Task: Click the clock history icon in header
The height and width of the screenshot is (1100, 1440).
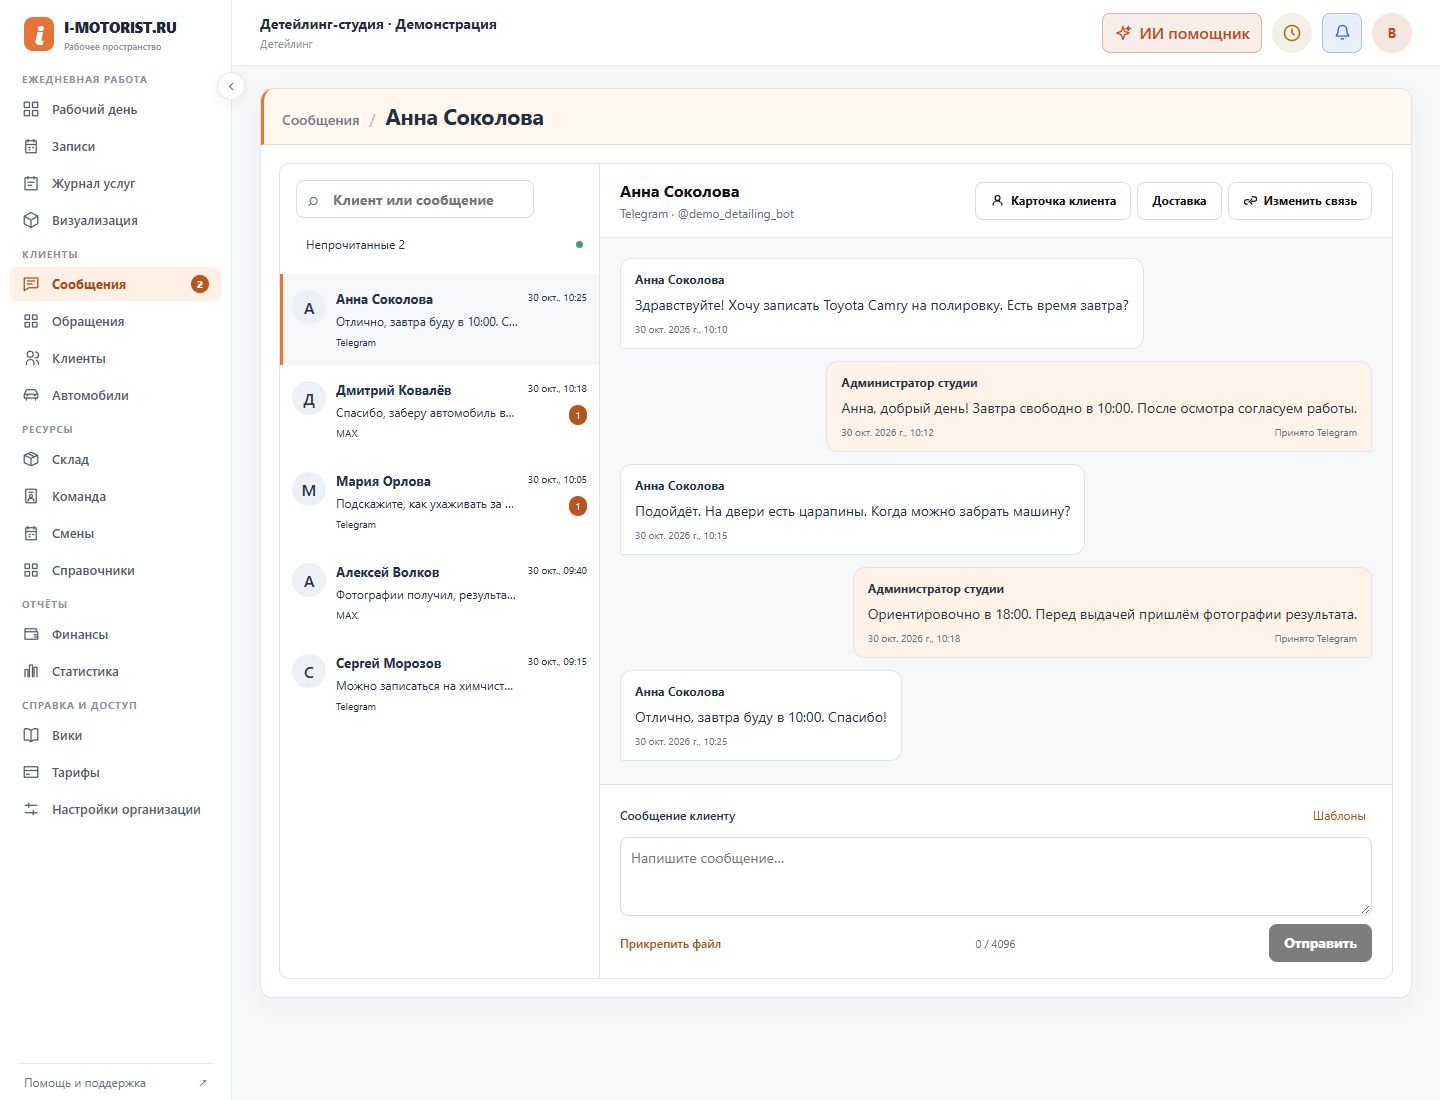Action: [x=1292, y=33]
